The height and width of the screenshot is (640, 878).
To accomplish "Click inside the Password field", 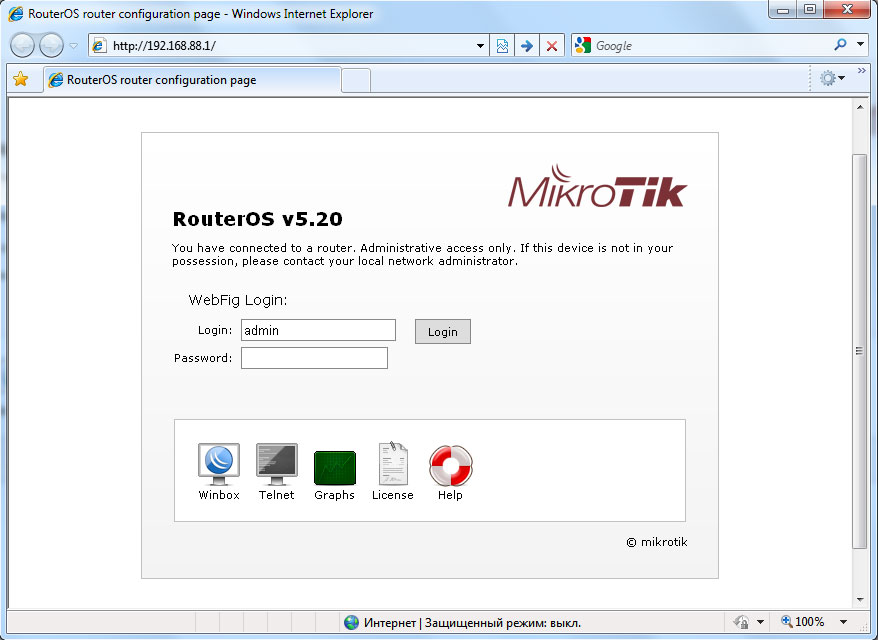I will [x=313, y=357].
